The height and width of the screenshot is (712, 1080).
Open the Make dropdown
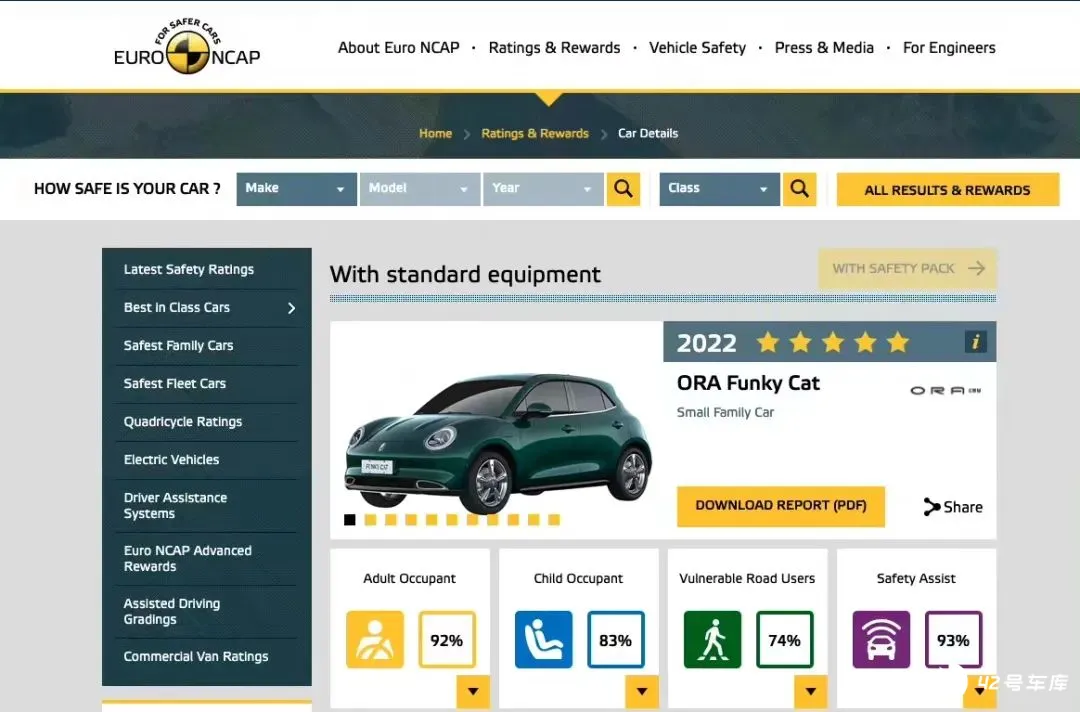[296, 189]
